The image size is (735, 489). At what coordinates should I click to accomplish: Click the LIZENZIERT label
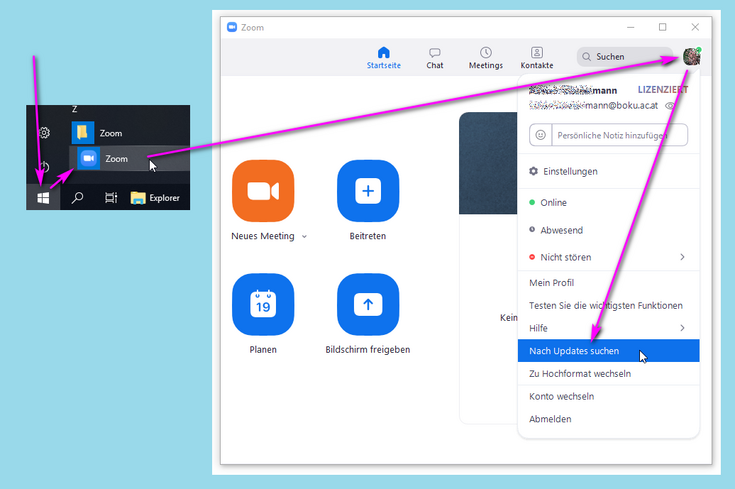663,90
